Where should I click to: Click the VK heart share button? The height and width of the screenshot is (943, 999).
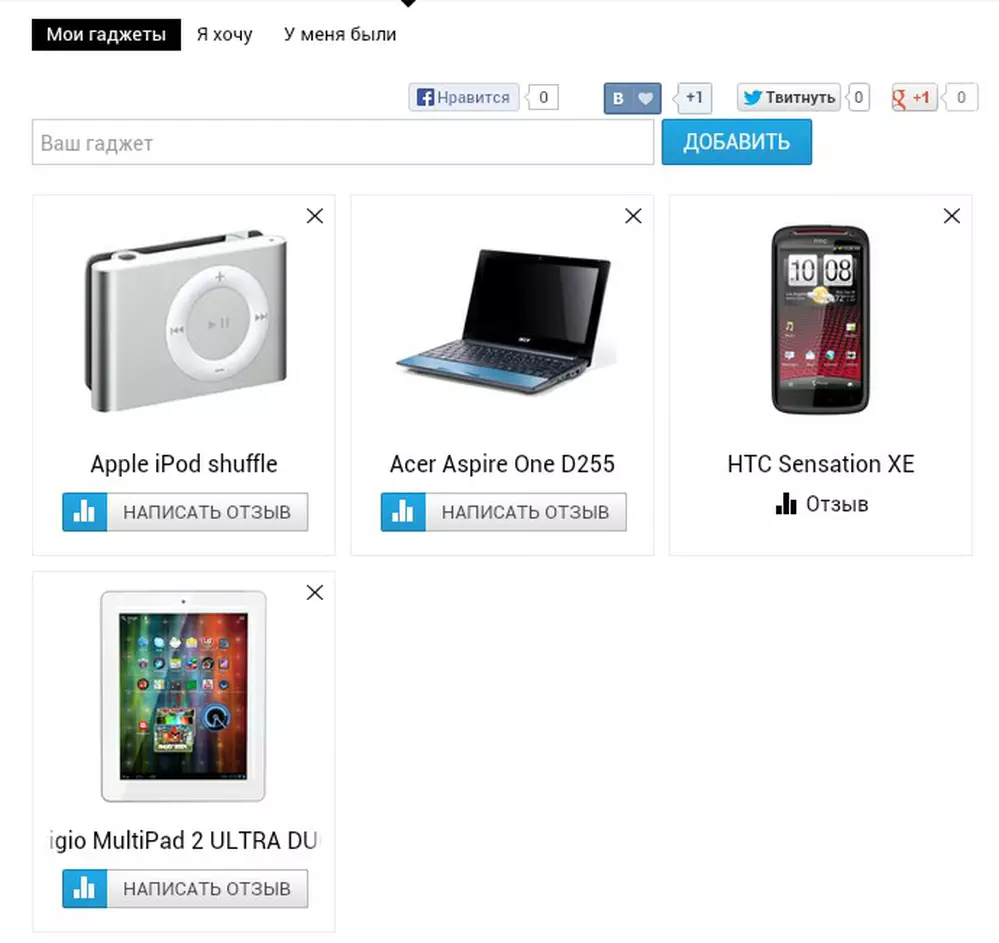(x=632, y=98)
